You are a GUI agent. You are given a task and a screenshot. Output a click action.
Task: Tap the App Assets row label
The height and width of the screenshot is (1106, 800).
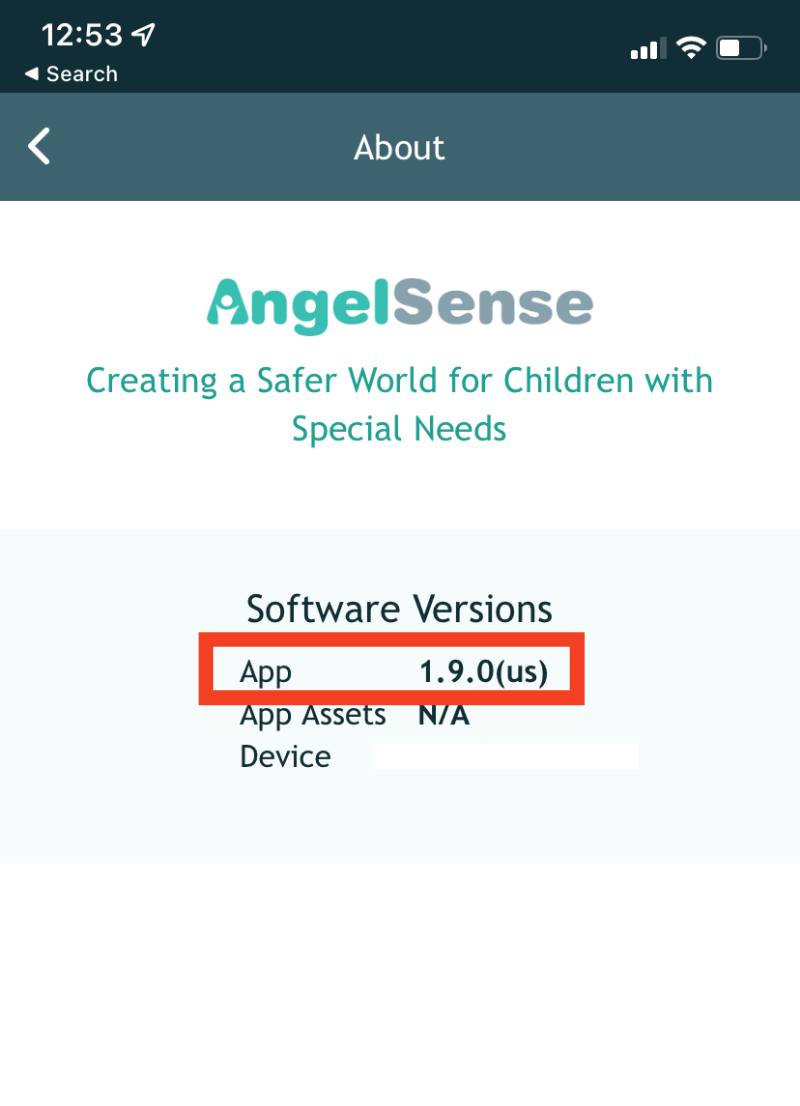point(312,714)
